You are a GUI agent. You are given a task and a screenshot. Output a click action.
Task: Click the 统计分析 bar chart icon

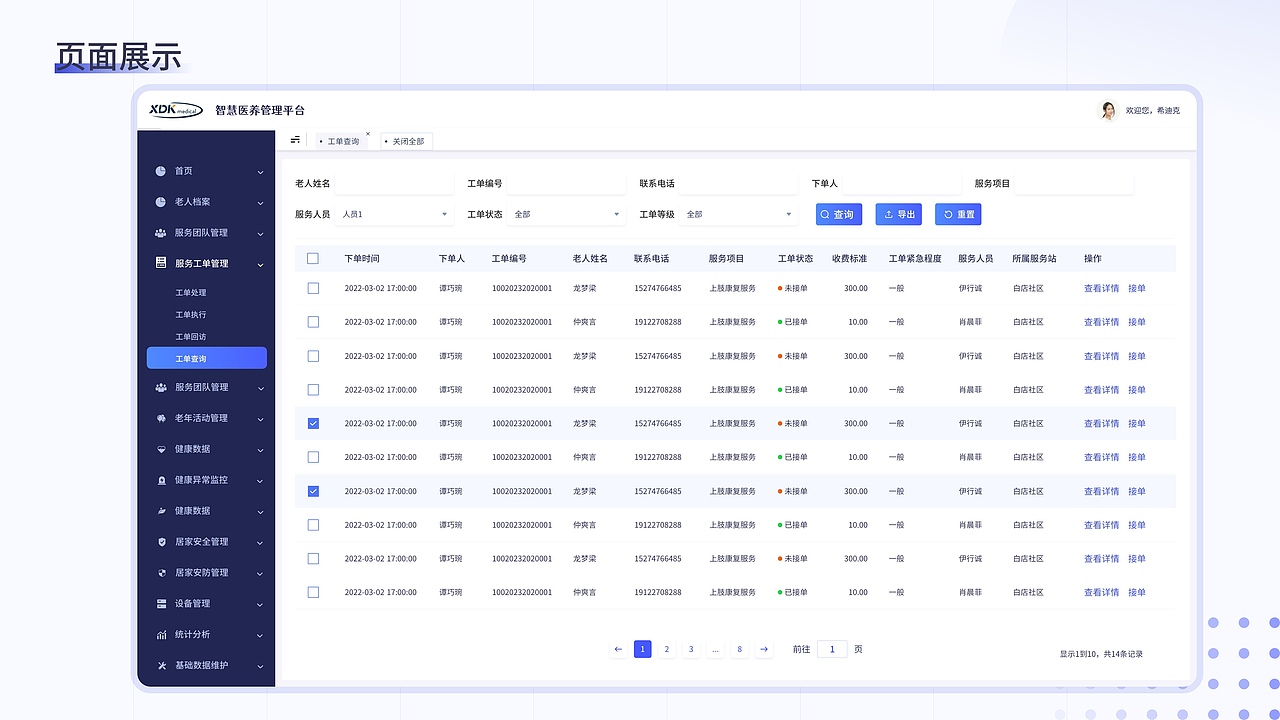(x=161, y=635)
